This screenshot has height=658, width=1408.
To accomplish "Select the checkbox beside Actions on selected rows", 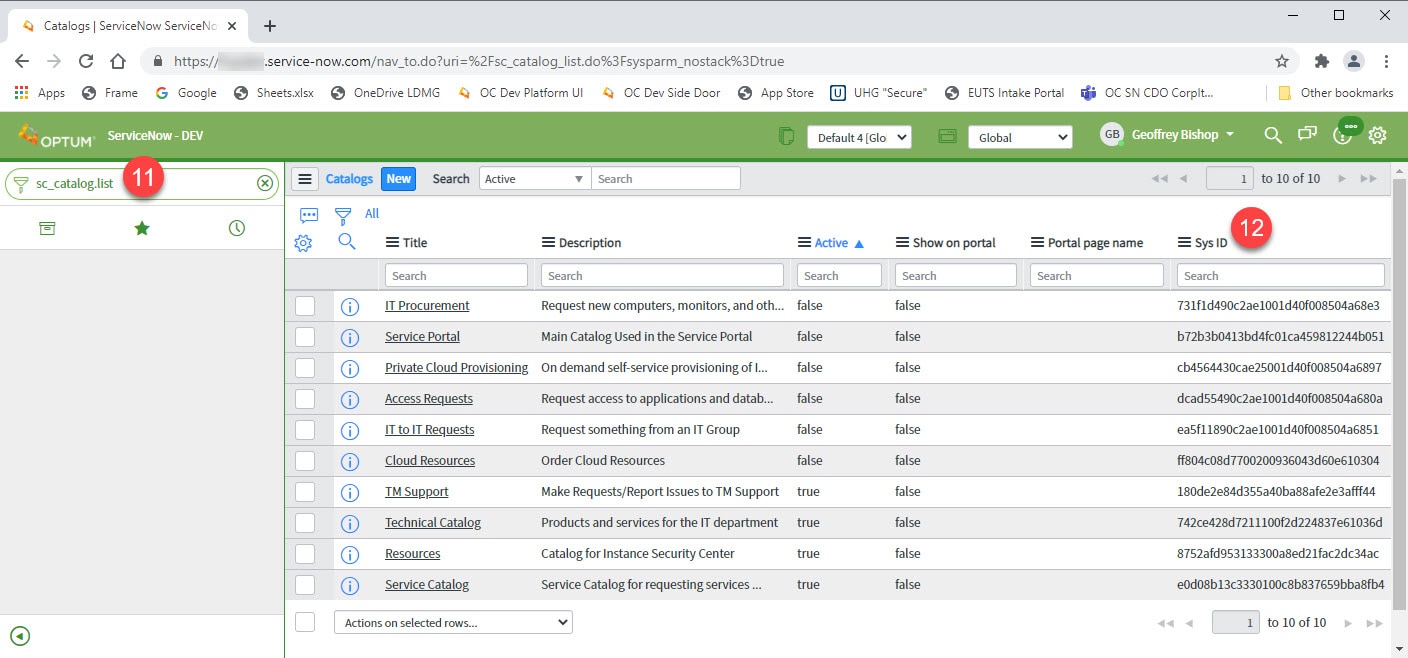I will tap(305, 621).
